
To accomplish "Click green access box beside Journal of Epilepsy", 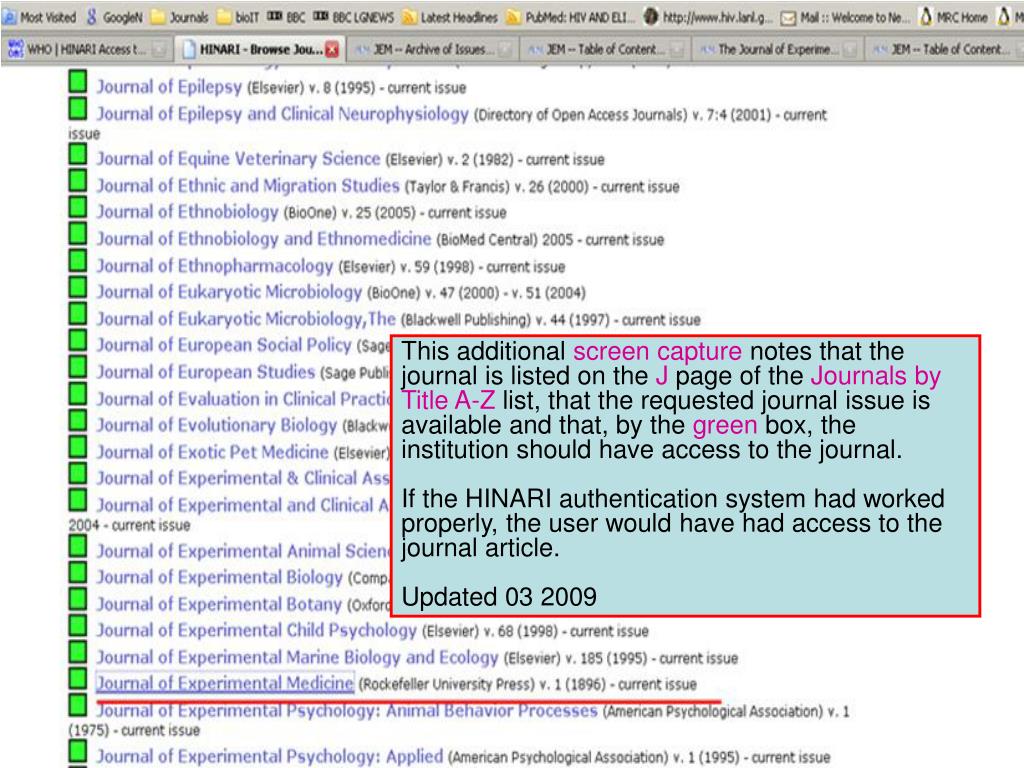I will pyautogui.click(x=78, y=82).
